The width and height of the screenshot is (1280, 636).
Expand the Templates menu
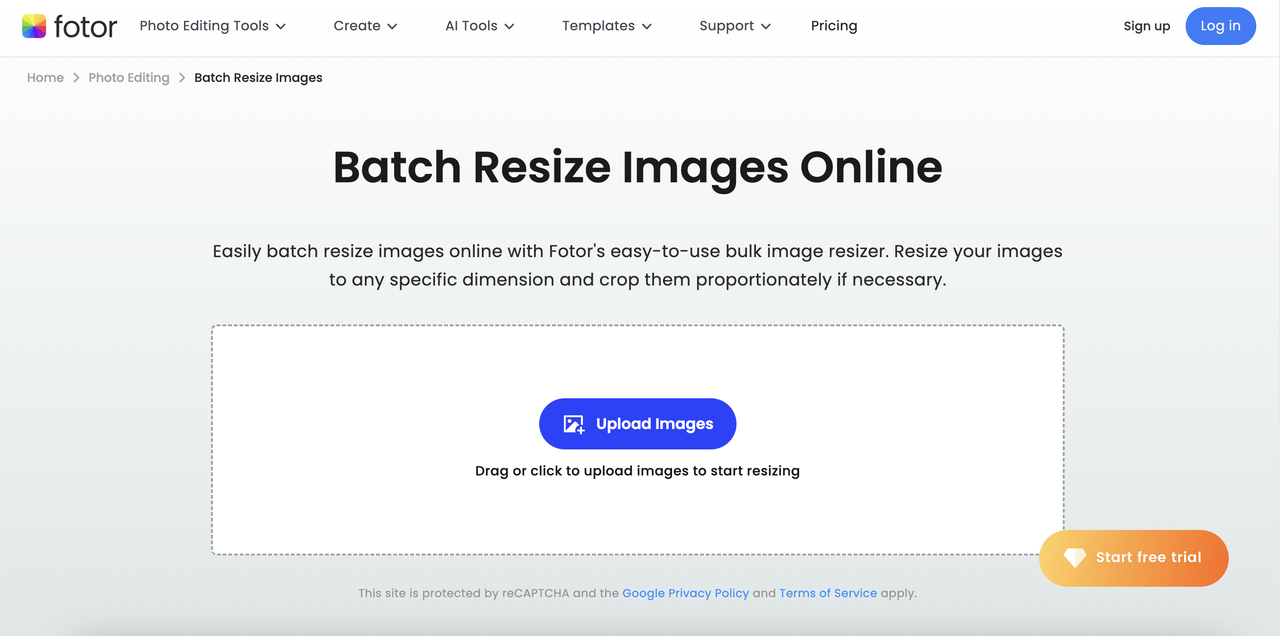point(607,26)
